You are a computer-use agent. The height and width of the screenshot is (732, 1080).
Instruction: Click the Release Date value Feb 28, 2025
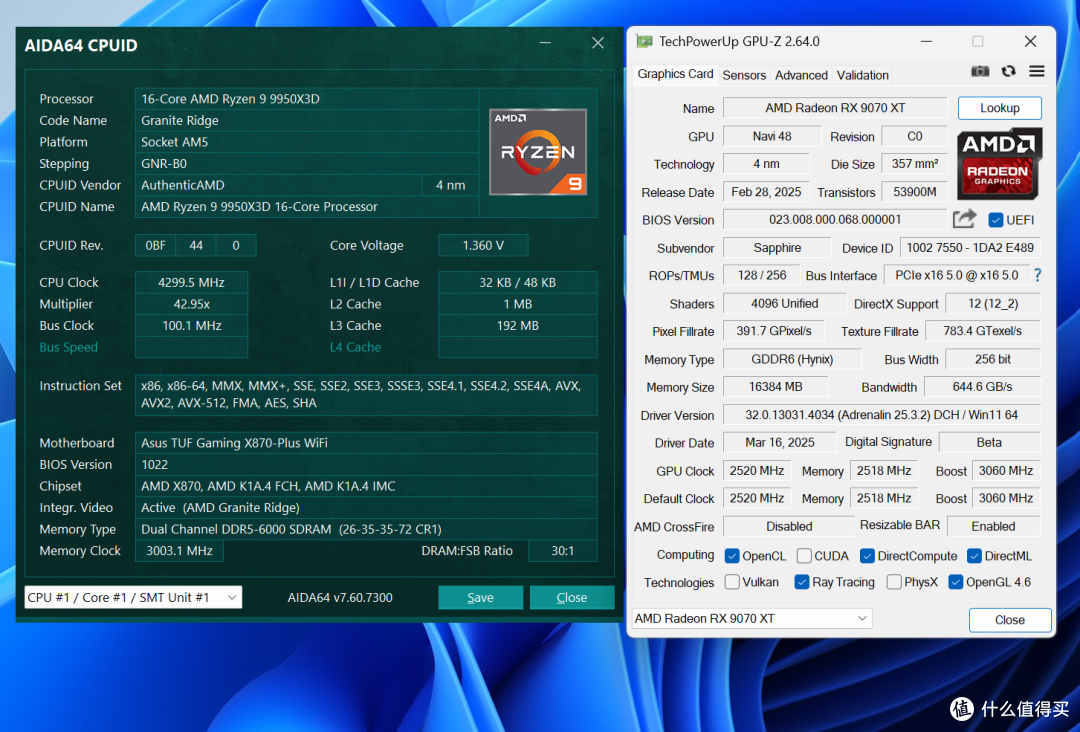click(x=766, y=191)
